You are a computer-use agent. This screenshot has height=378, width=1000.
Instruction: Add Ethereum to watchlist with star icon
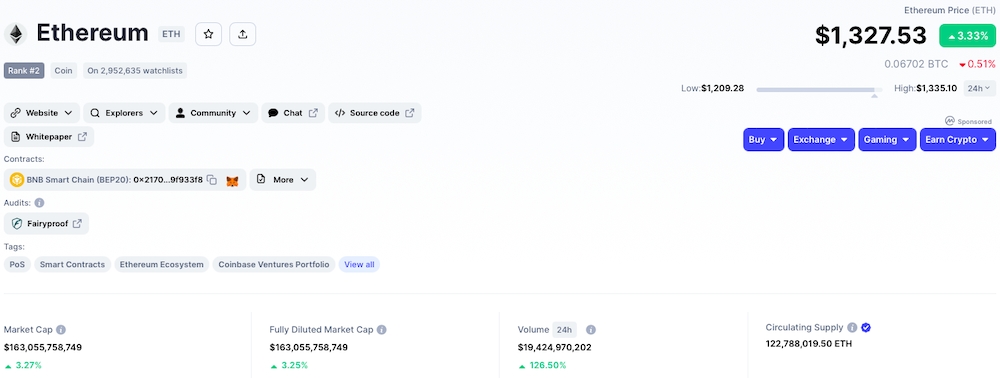[x=209, y=34]
